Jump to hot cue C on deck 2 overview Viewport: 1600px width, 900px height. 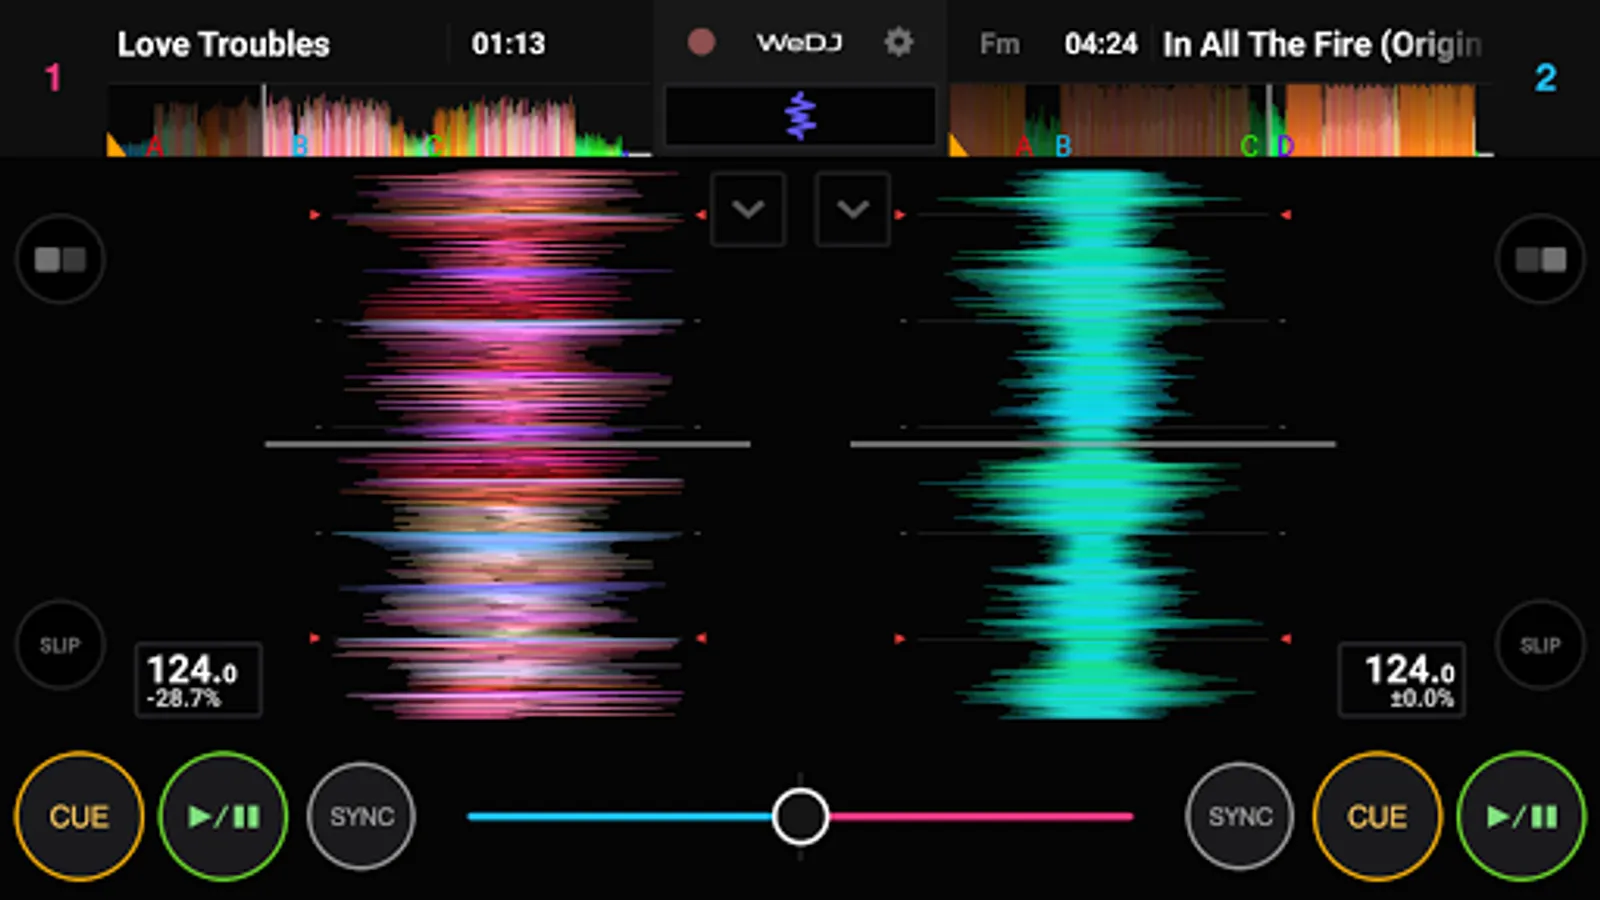(1249, 146)
